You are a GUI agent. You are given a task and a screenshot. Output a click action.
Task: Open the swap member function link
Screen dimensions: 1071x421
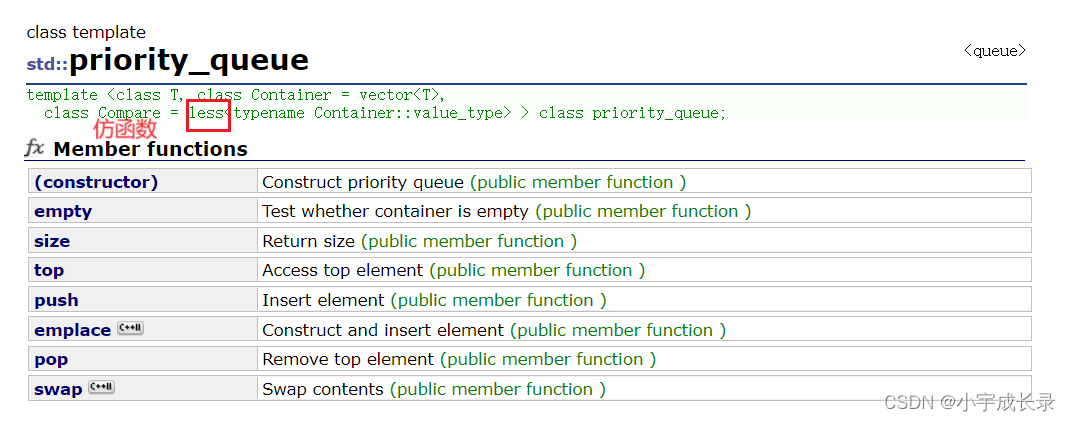pyautogui.click(x=58, y=390)
